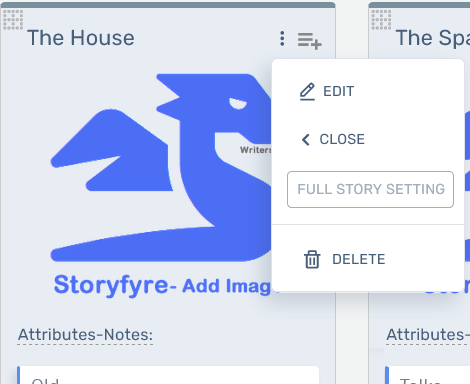
Task: Click the second card's note starting "Talks"
Action: tap(427, 375)
